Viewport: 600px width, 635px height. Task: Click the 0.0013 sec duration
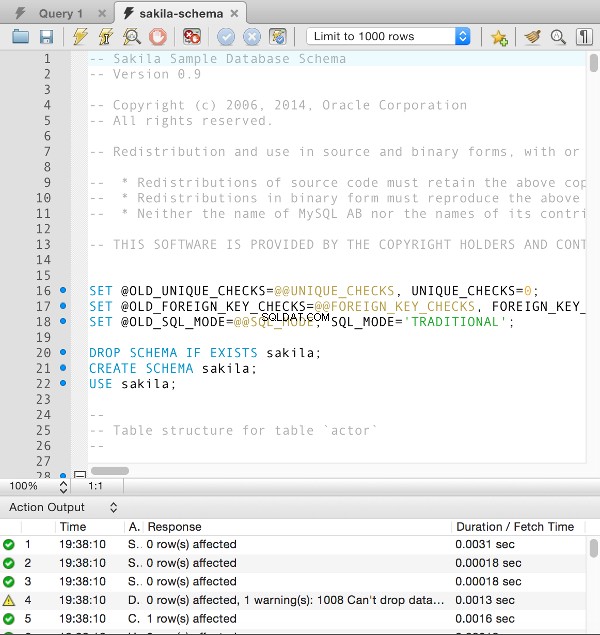(485, 600)
